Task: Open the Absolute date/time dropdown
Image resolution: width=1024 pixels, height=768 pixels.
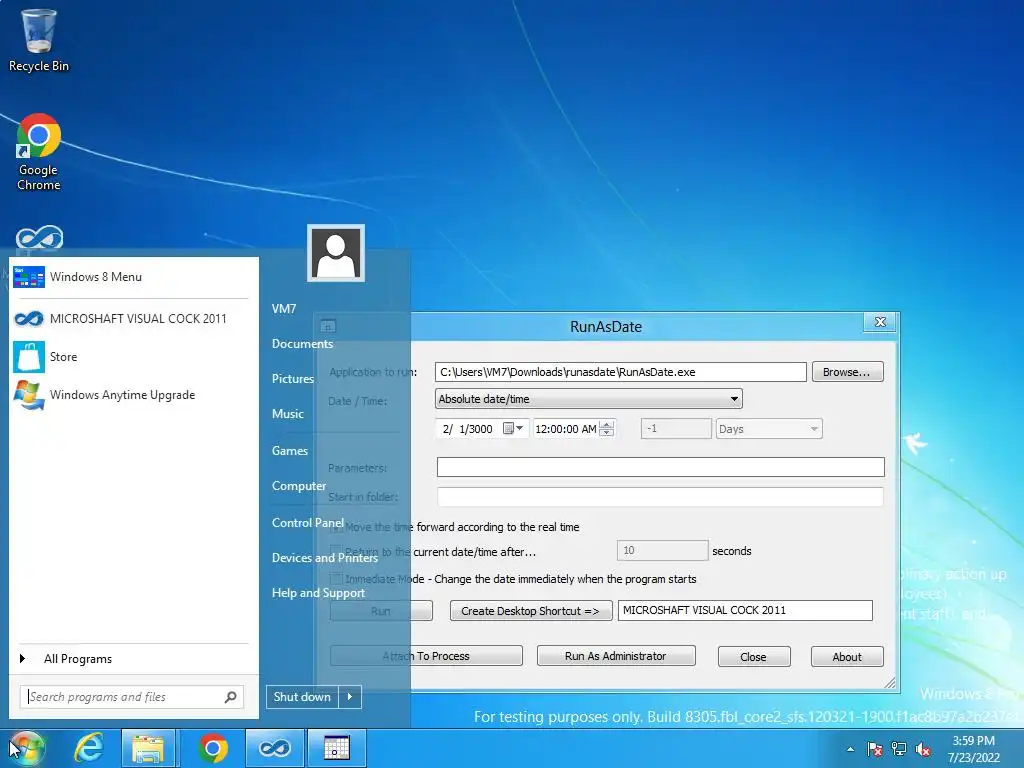Action: (588, 399)
